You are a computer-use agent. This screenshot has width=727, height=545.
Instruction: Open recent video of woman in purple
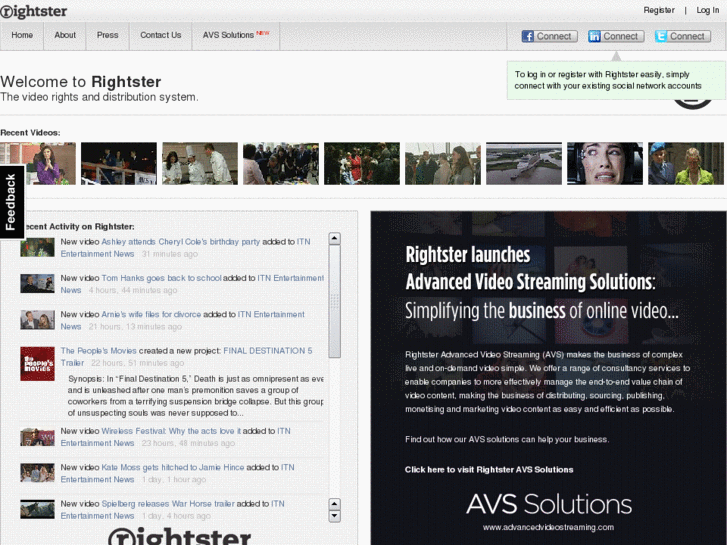tap(38, 163)
